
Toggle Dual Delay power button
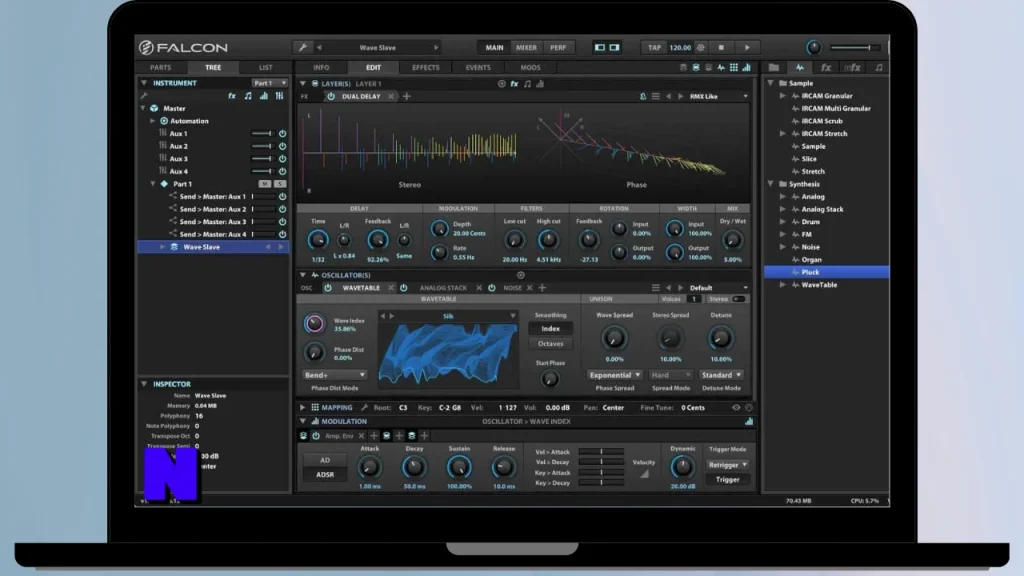click(331, 96)
